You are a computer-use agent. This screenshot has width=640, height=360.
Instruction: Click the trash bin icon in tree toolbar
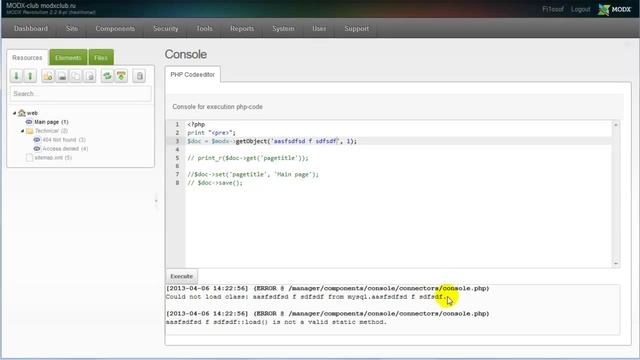[139, 76]
